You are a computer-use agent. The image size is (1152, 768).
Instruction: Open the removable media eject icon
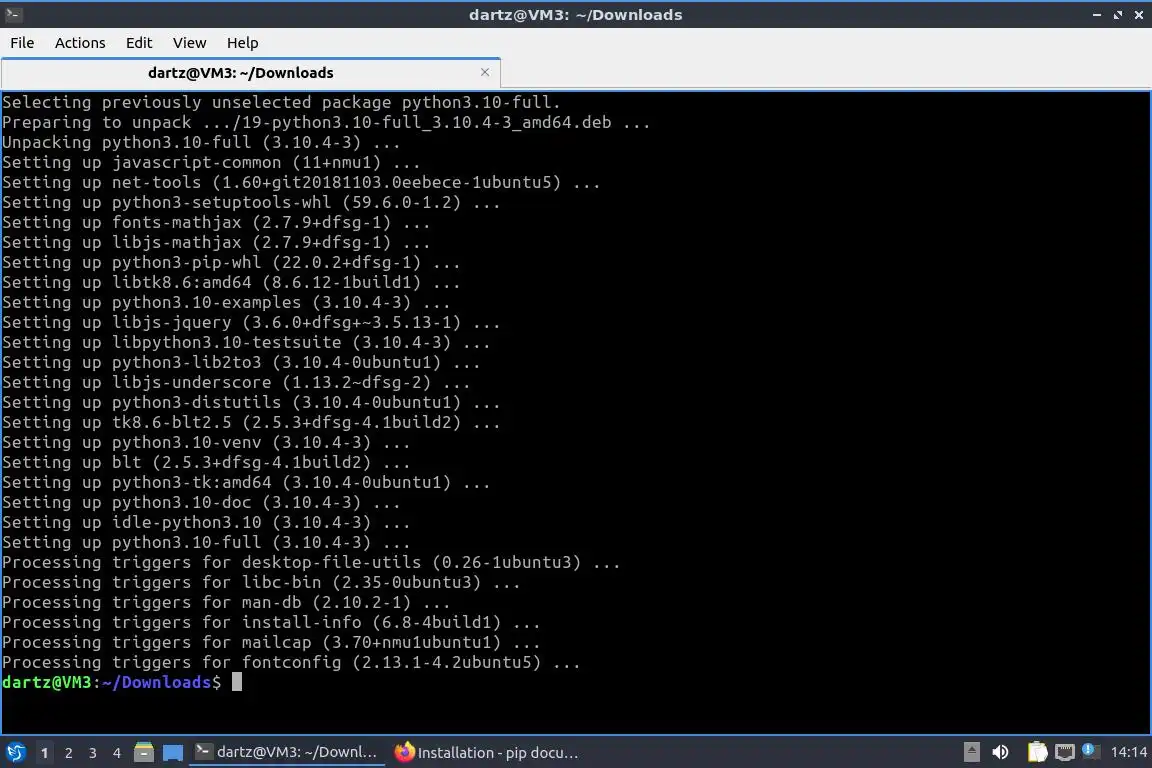click(x=971, y=752)
